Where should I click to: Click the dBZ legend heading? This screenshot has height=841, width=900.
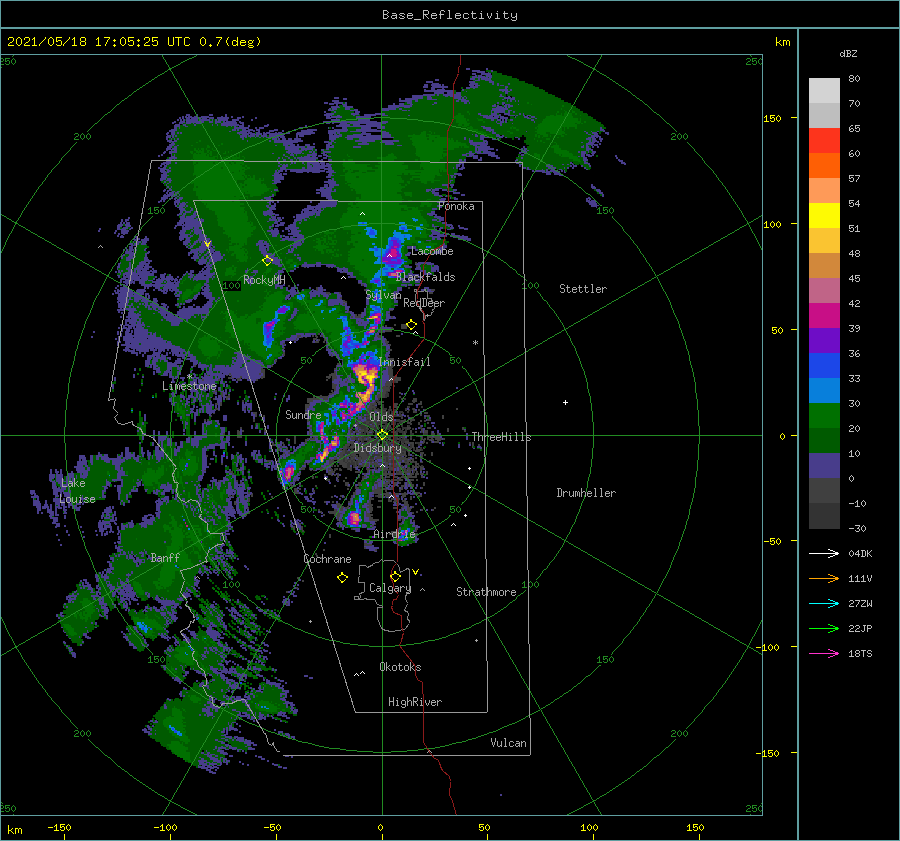pyautogui.click(x=848, y=53)
